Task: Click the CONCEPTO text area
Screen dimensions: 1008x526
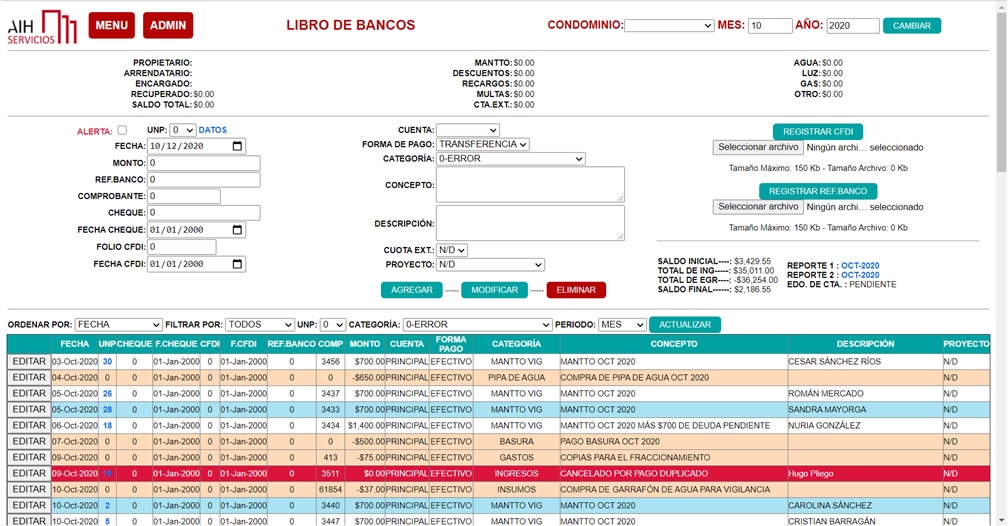Action: pyautogui.click(x=530, y=185)
